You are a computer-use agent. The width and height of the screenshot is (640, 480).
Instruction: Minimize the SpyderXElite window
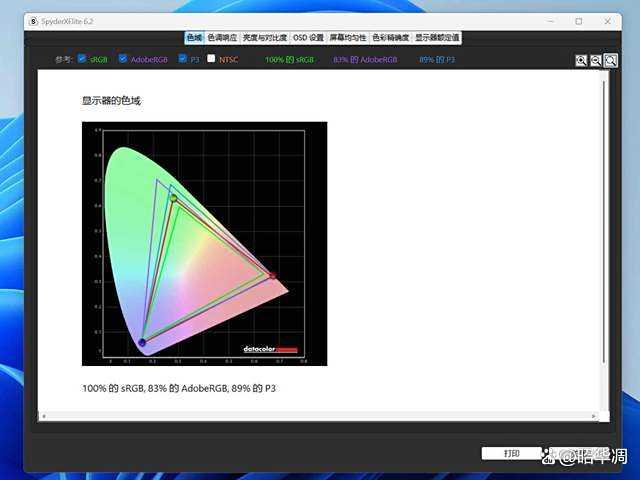tap(551, 21)
